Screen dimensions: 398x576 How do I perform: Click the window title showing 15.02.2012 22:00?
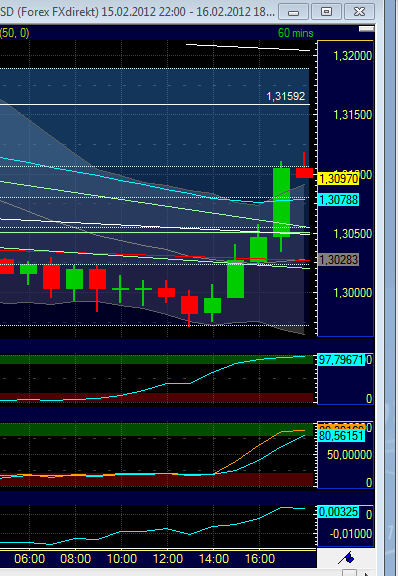137,12
